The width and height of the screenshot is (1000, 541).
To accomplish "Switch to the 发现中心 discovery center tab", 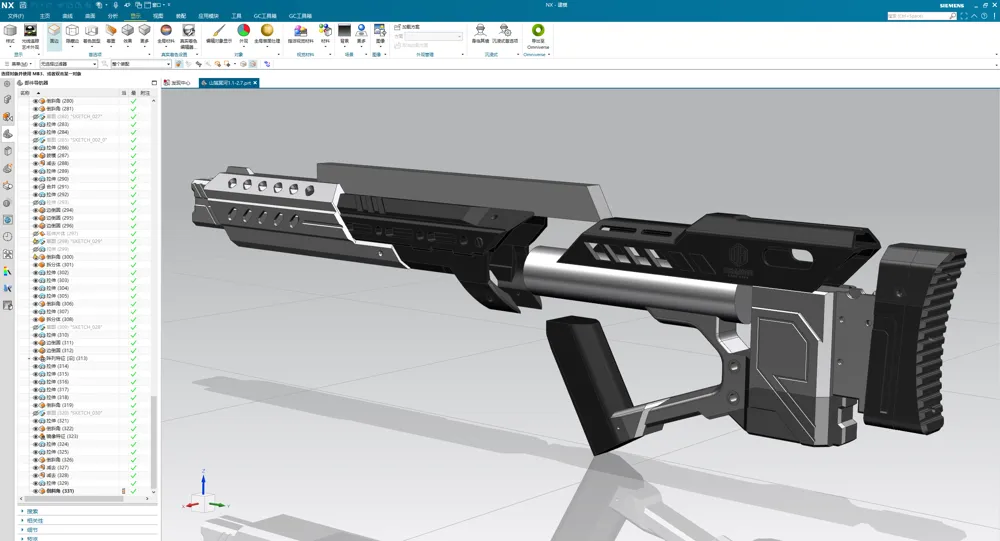I will [177, 83].
